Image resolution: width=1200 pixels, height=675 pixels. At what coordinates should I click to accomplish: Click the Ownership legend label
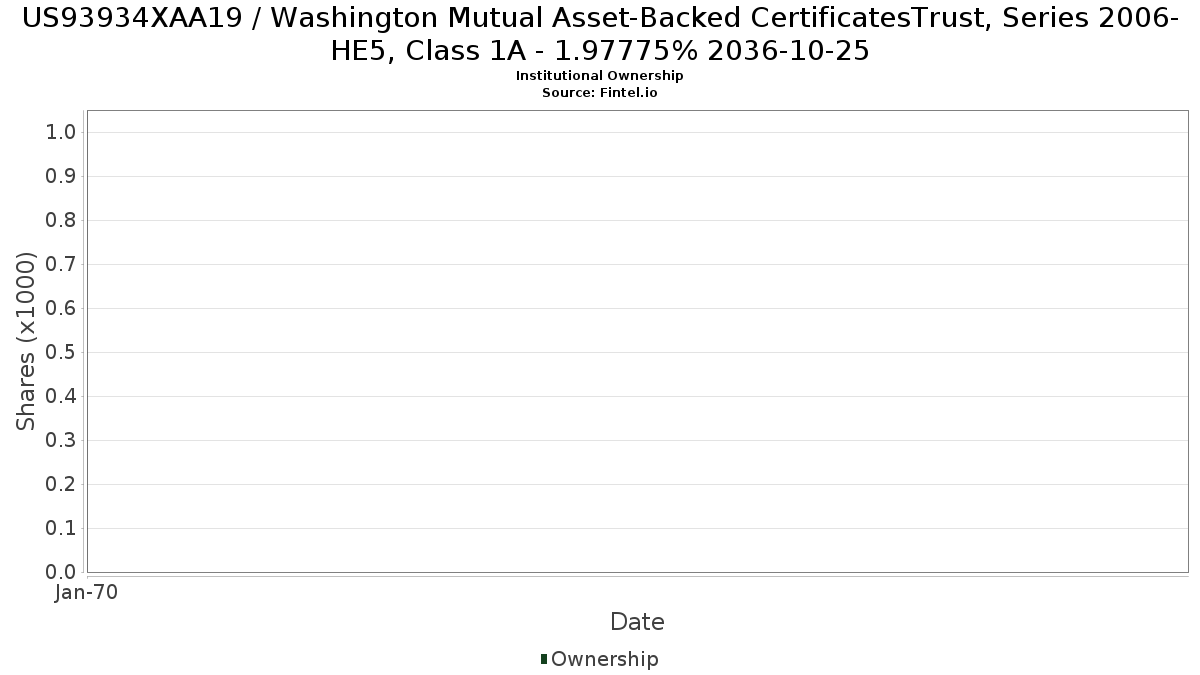point(605,659)
